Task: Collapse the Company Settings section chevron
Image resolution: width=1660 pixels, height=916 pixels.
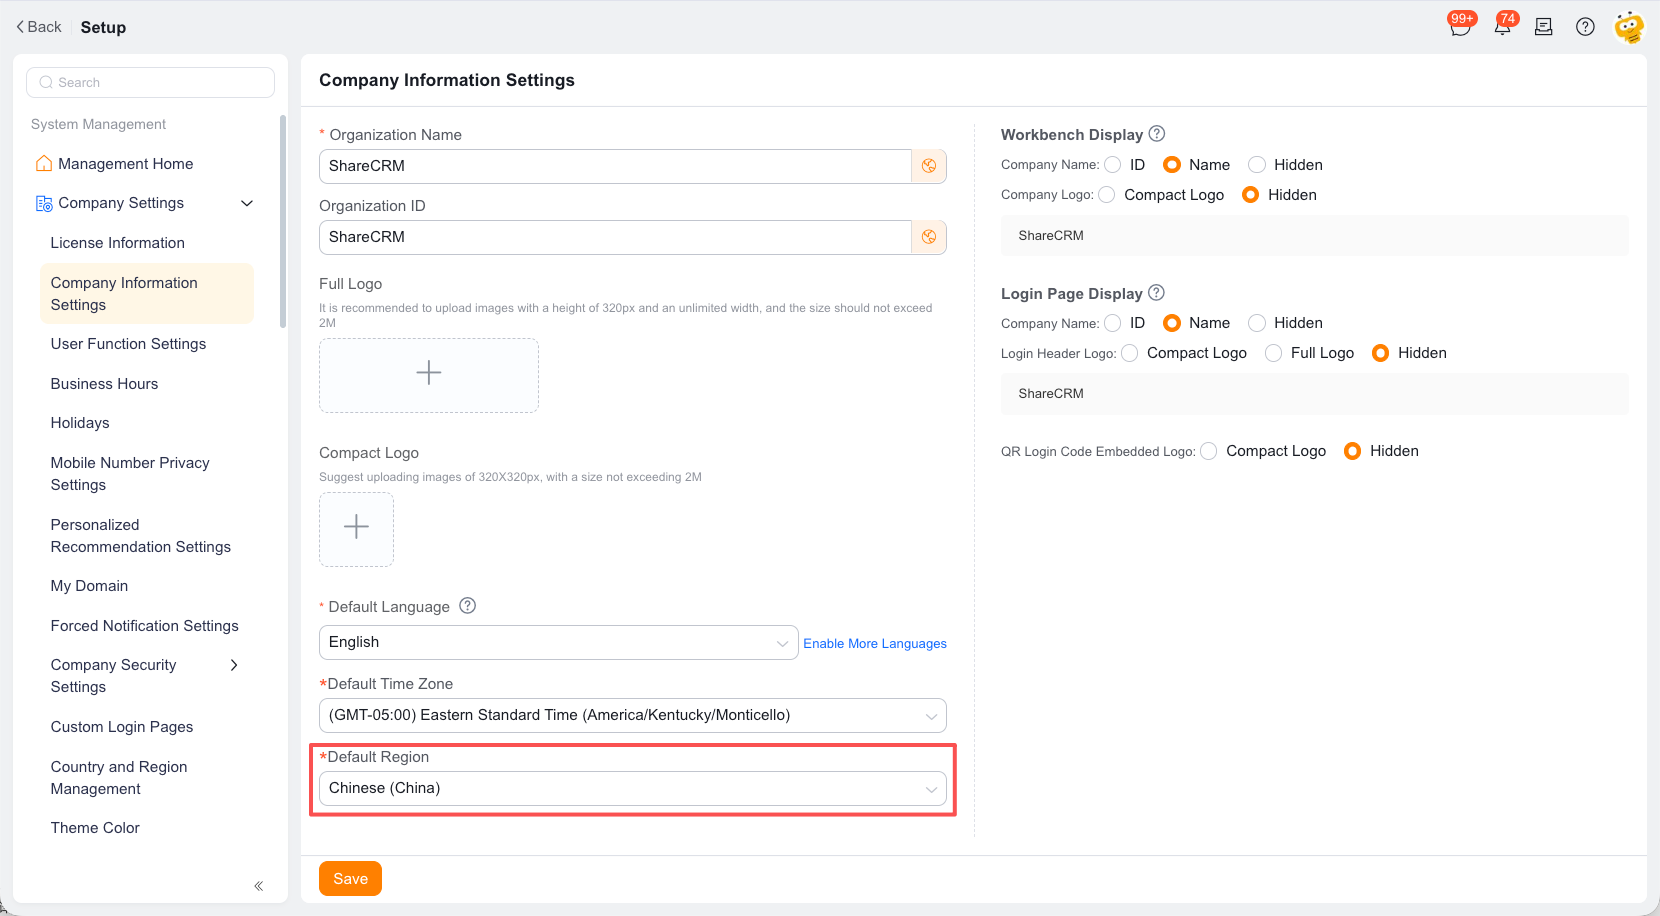Action: [247, 203]
